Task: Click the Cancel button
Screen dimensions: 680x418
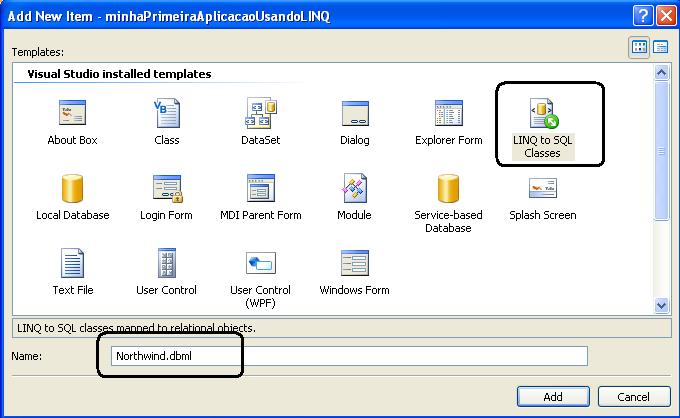Action: tap(634, 396)
